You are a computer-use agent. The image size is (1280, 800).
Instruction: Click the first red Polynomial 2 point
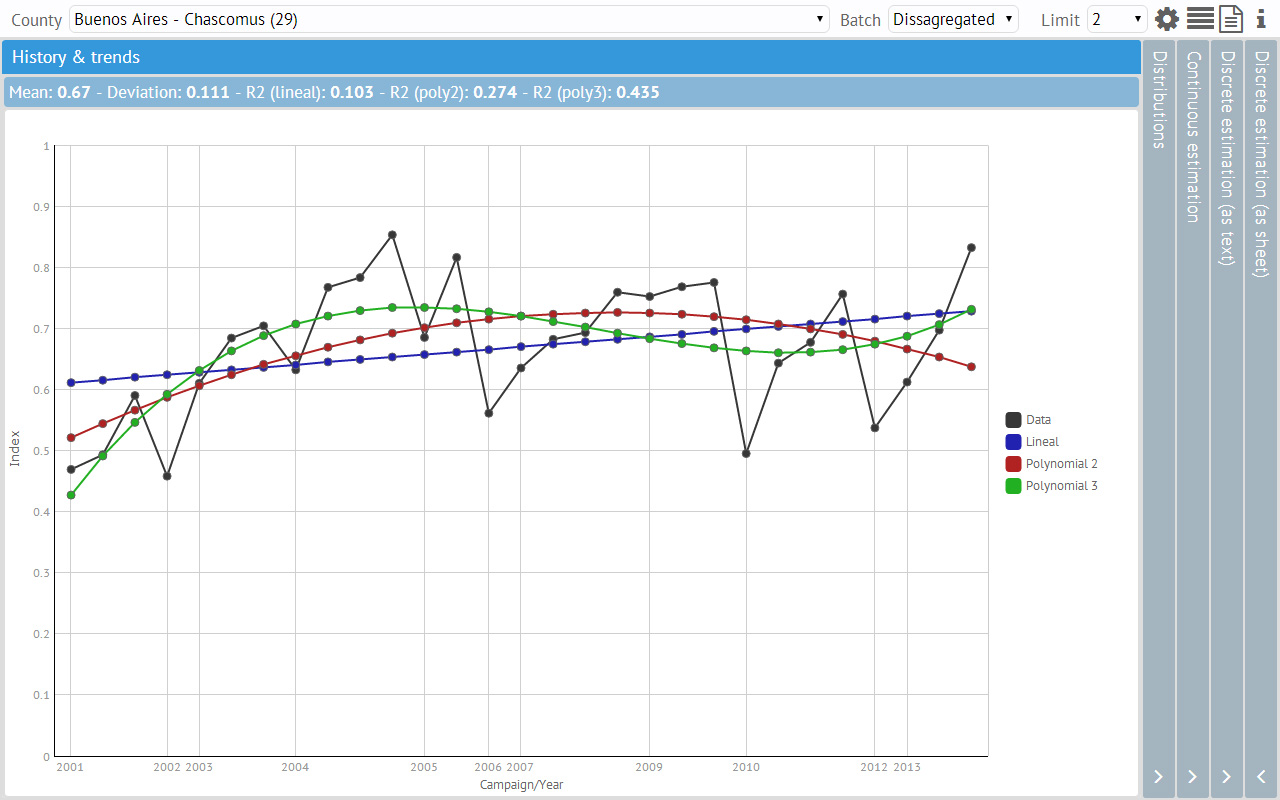click(x=71, y=438)
